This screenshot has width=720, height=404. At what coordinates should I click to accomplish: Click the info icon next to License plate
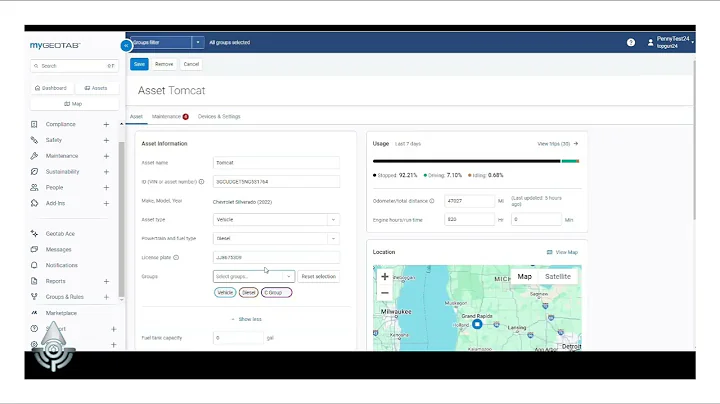[176, 258]
